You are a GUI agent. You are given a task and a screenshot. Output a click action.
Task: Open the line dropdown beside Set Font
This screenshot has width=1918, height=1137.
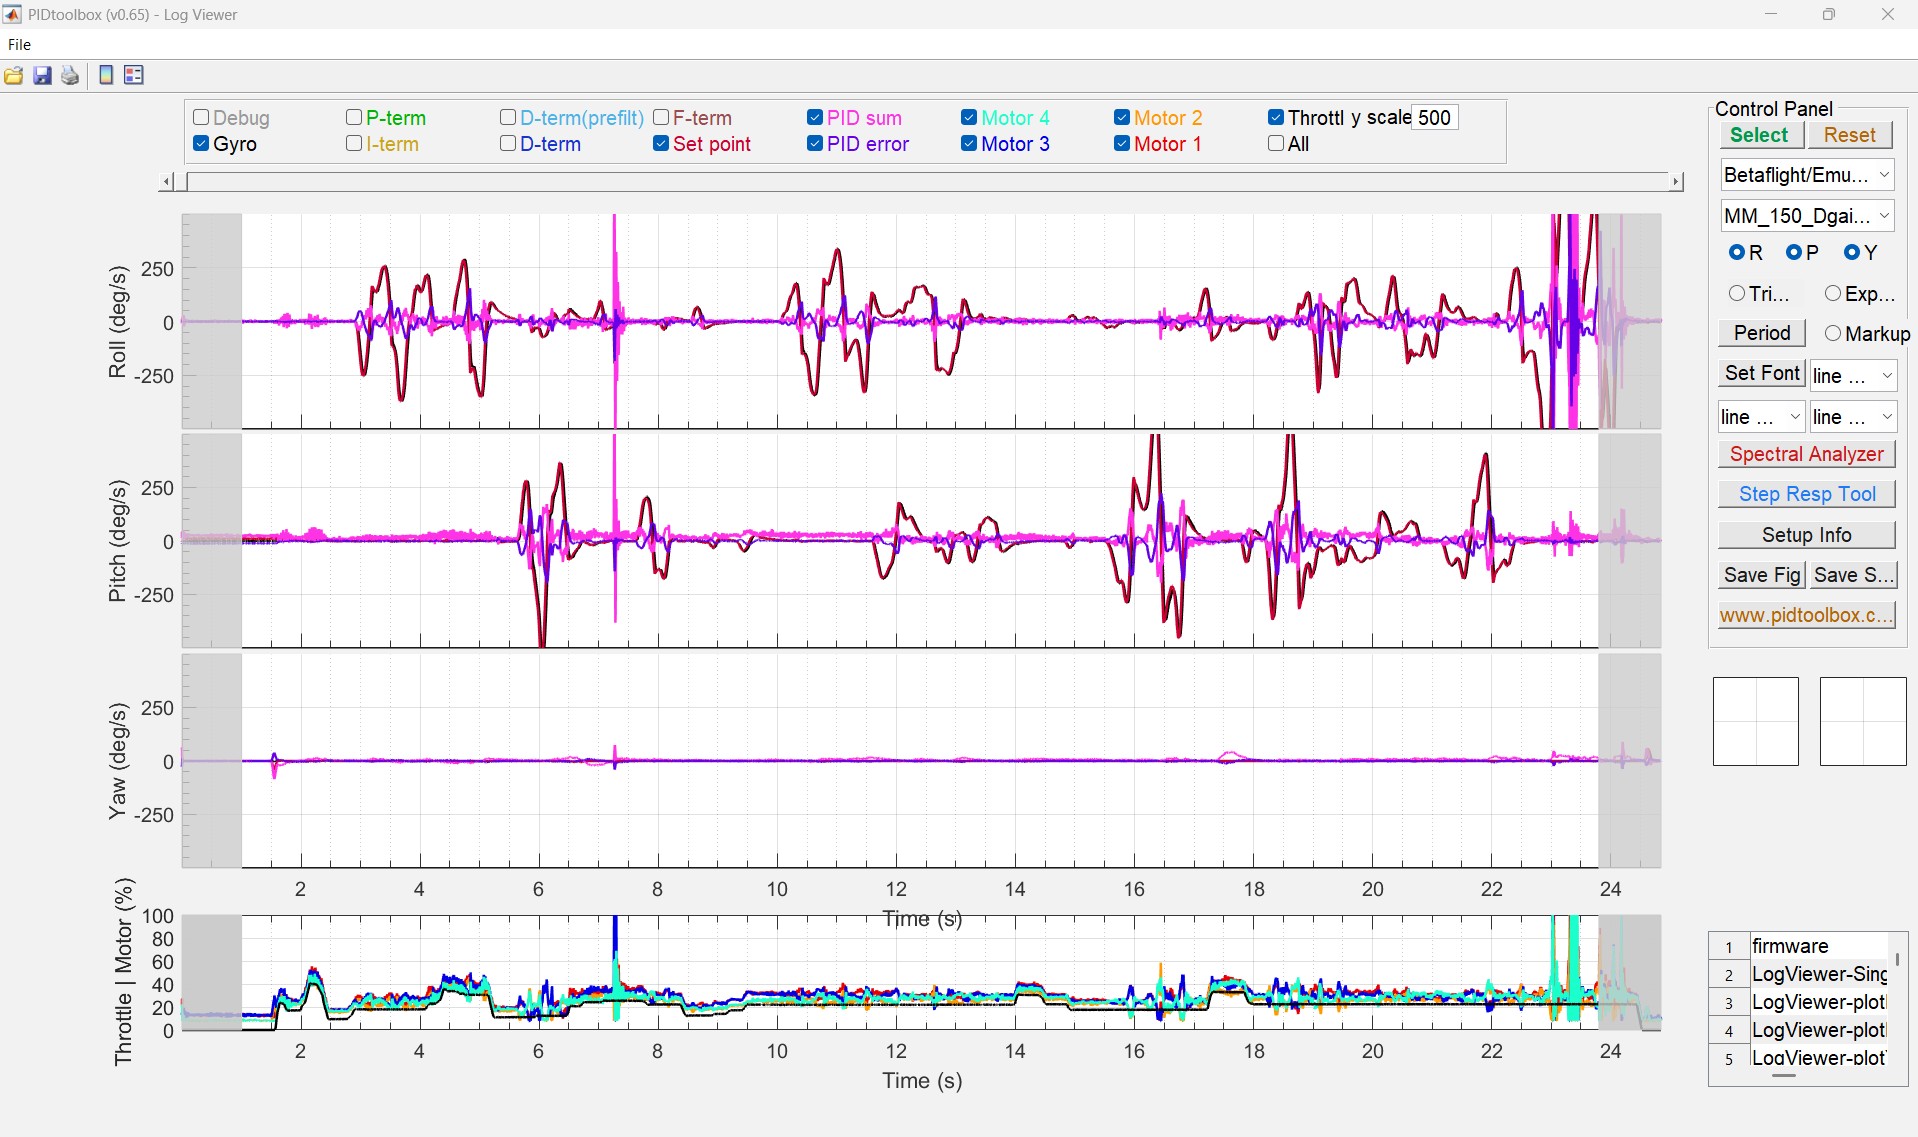[1853, 376]
